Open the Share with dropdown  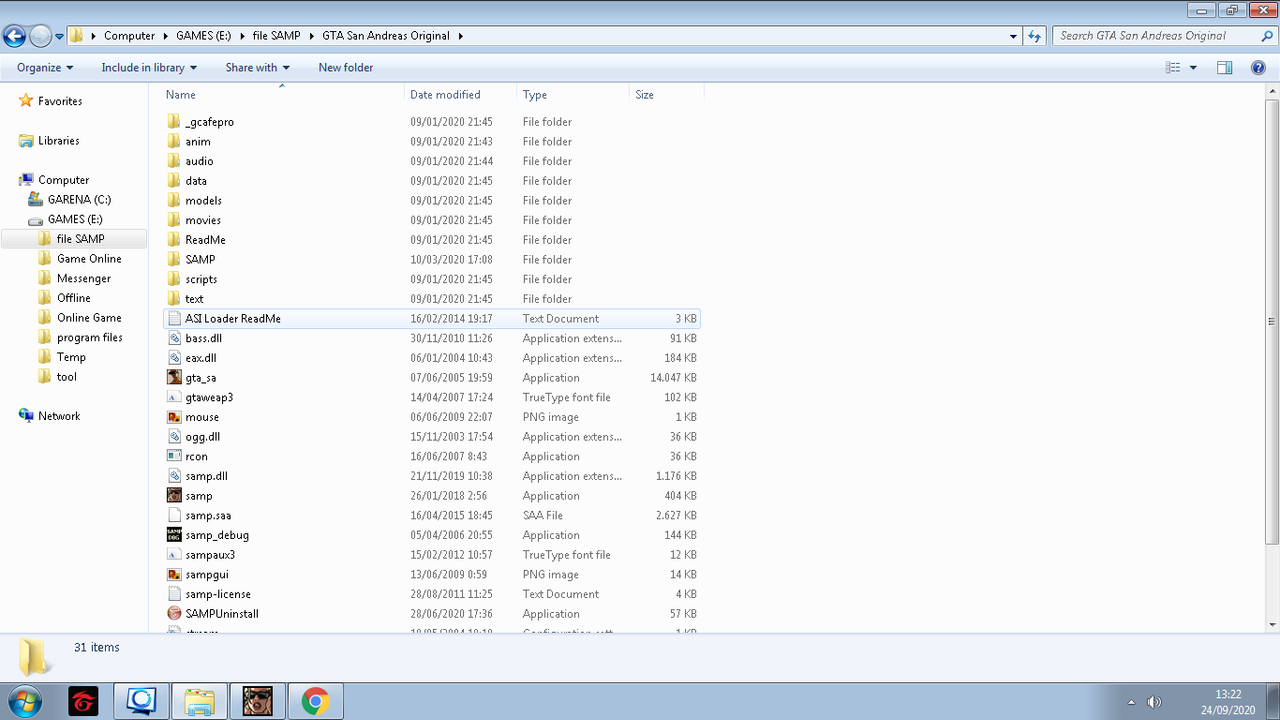coord(257,68)
